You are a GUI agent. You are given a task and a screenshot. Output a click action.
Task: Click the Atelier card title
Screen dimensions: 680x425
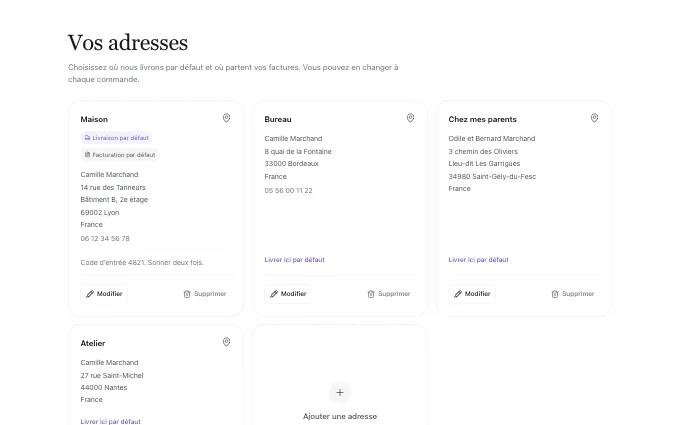(x=93, y=343)
